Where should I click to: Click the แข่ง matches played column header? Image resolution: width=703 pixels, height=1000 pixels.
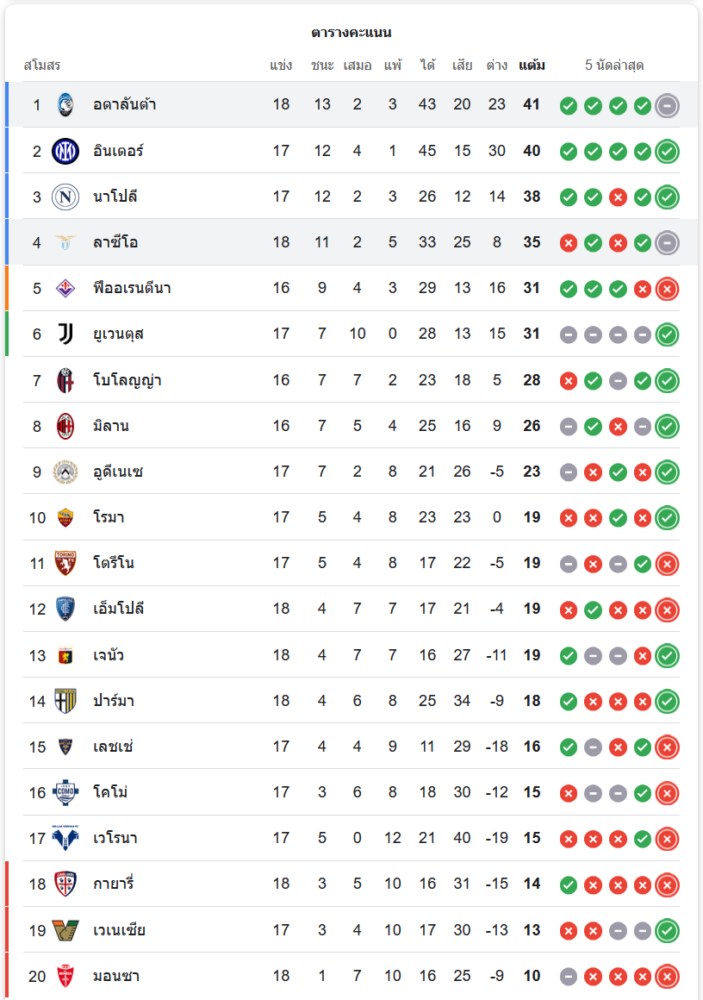pos(281,66)
